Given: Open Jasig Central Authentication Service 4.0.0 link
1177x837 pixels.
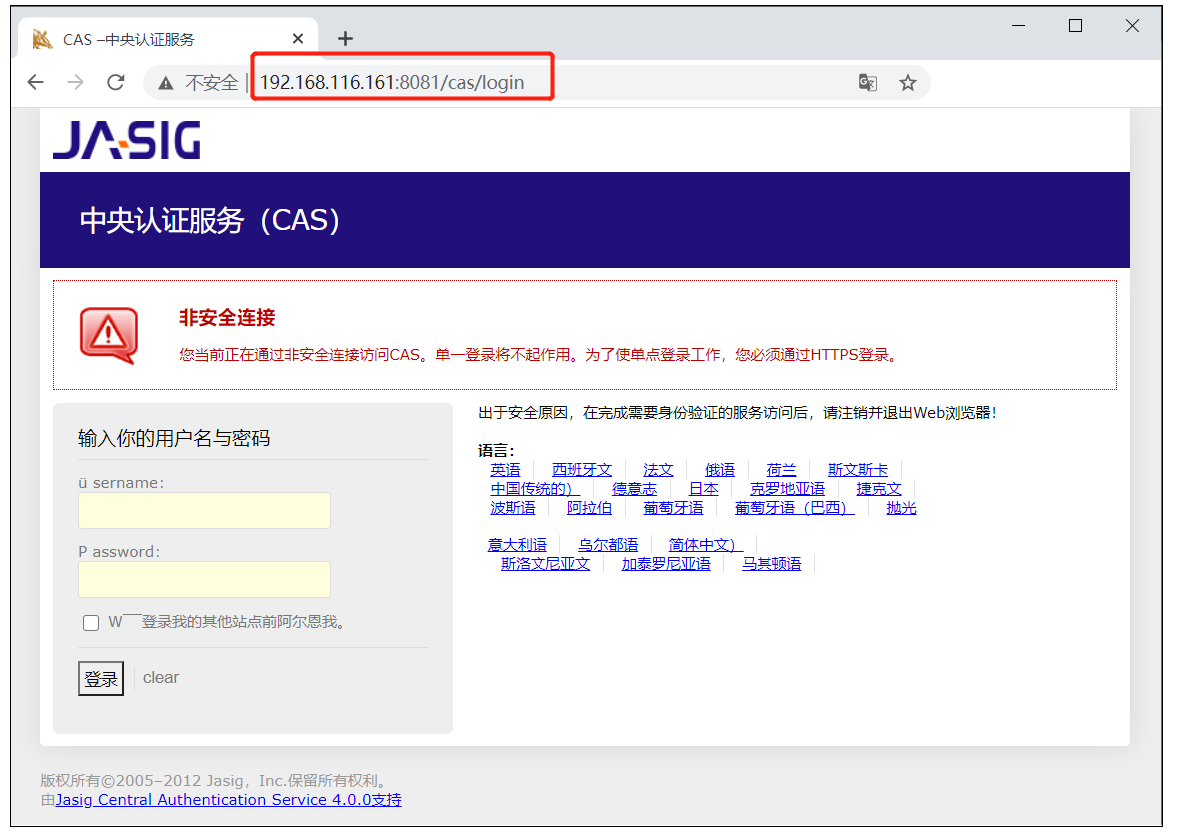Looking at the screenshot, I should (x=228, y=799).
